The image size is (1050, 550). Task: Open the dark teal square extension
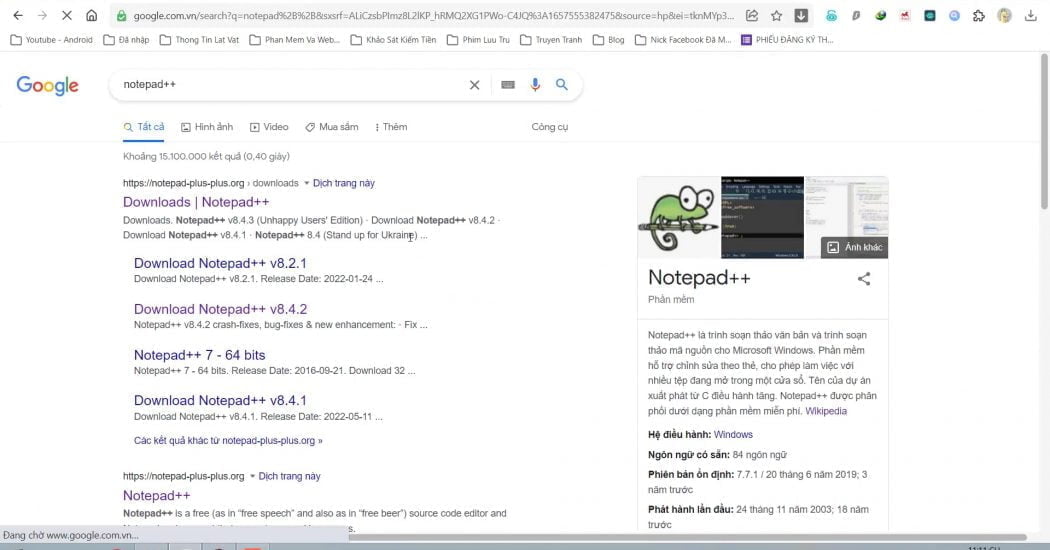coord(929,15)
